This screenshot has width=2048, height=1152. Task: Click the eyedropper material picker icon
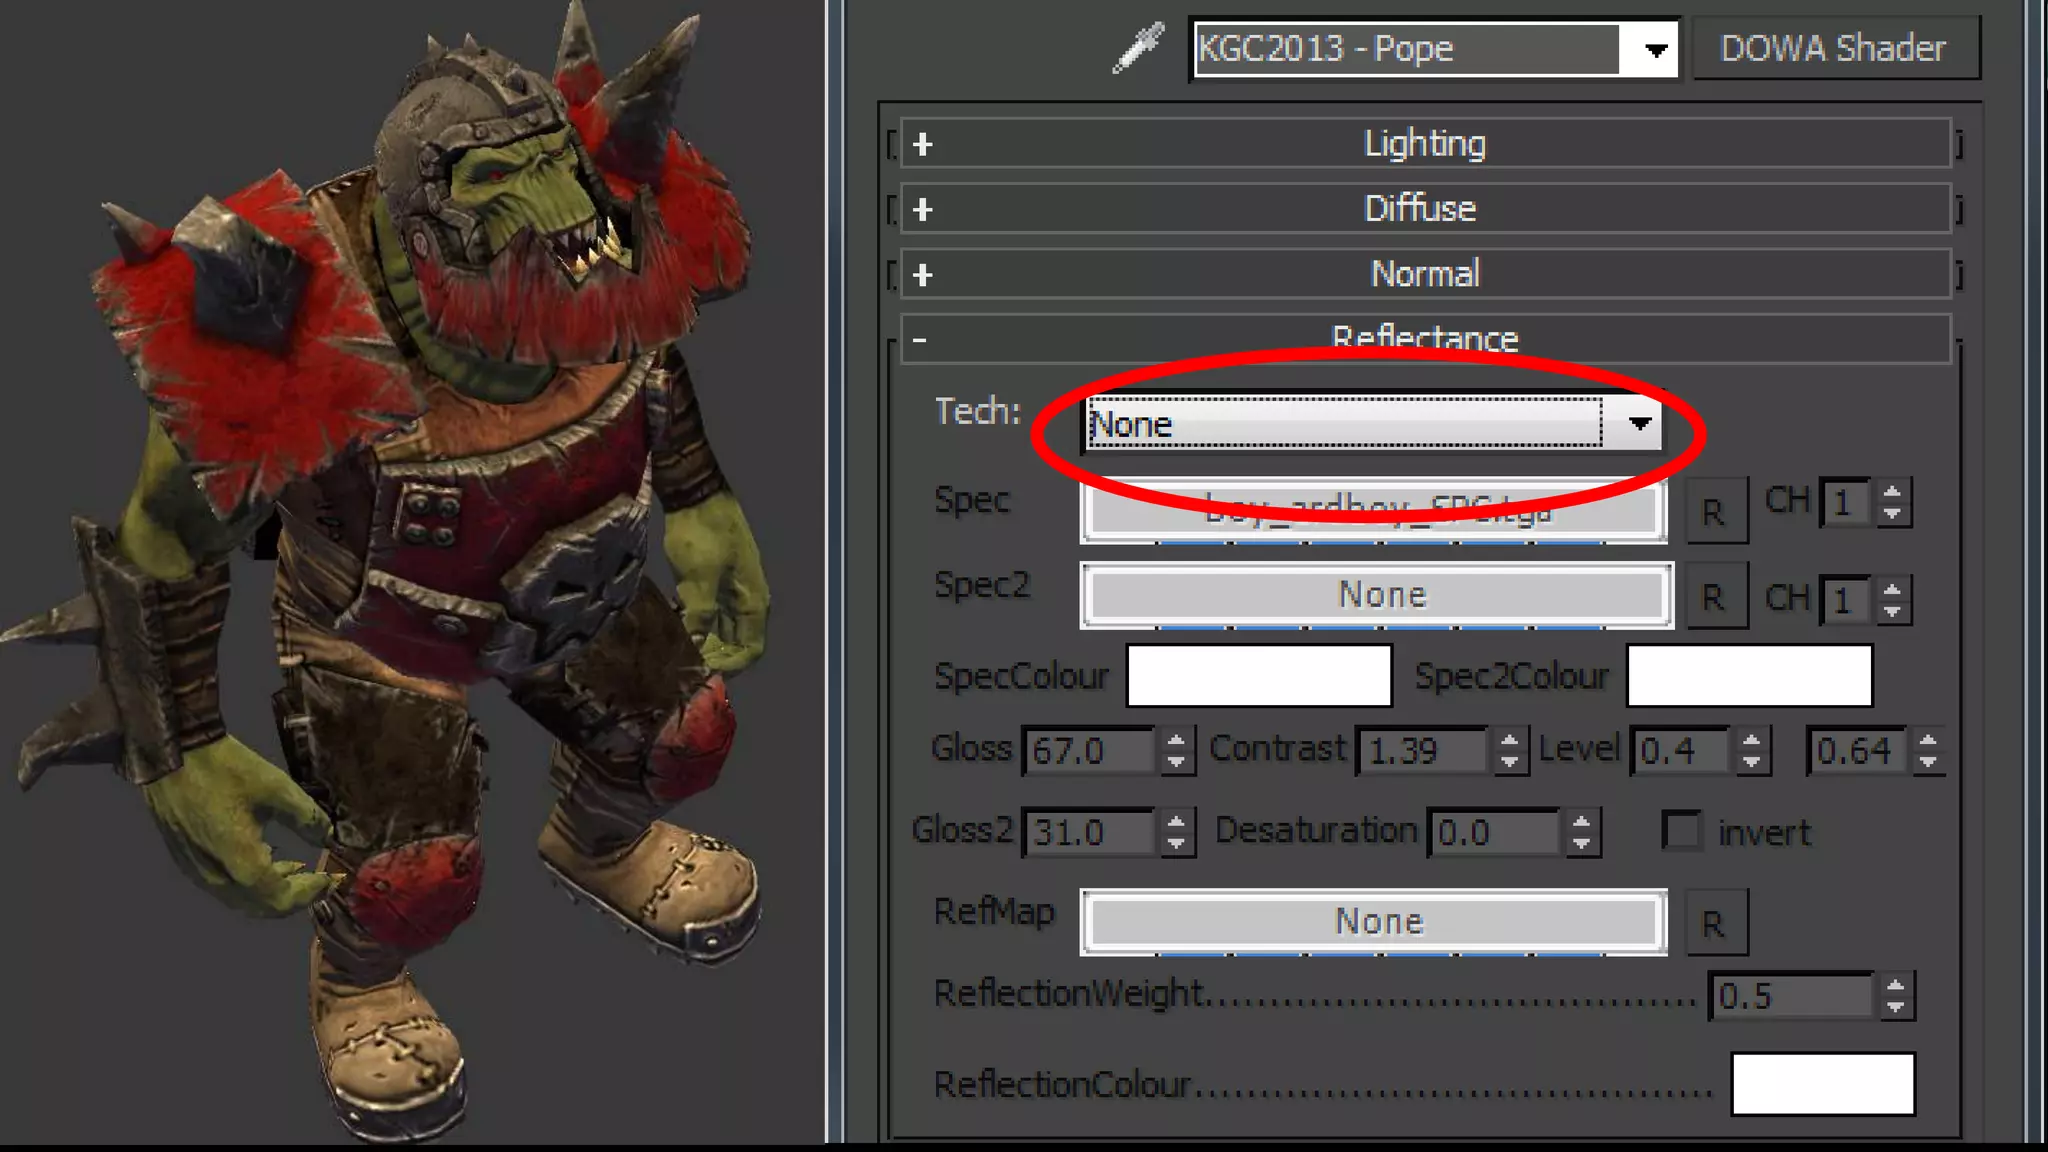coord(1138,47)
